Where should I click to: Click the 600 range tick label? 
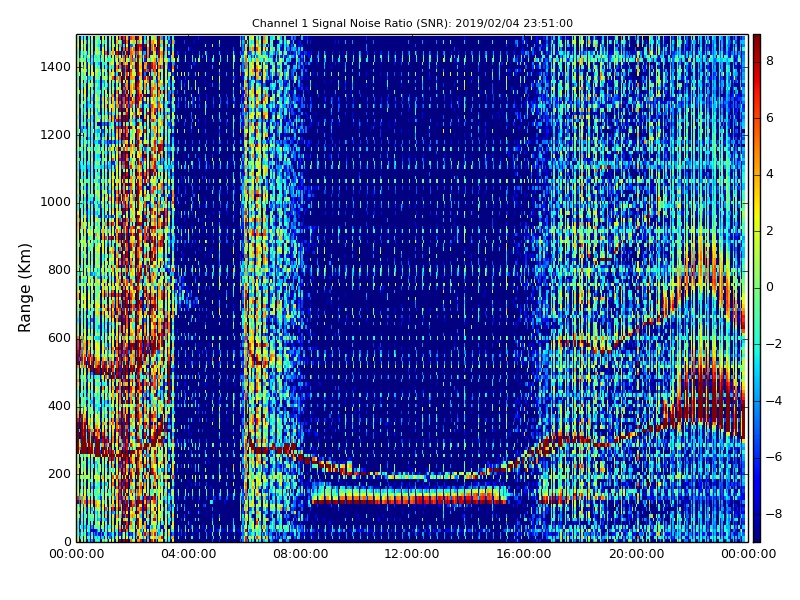[59, 338]
